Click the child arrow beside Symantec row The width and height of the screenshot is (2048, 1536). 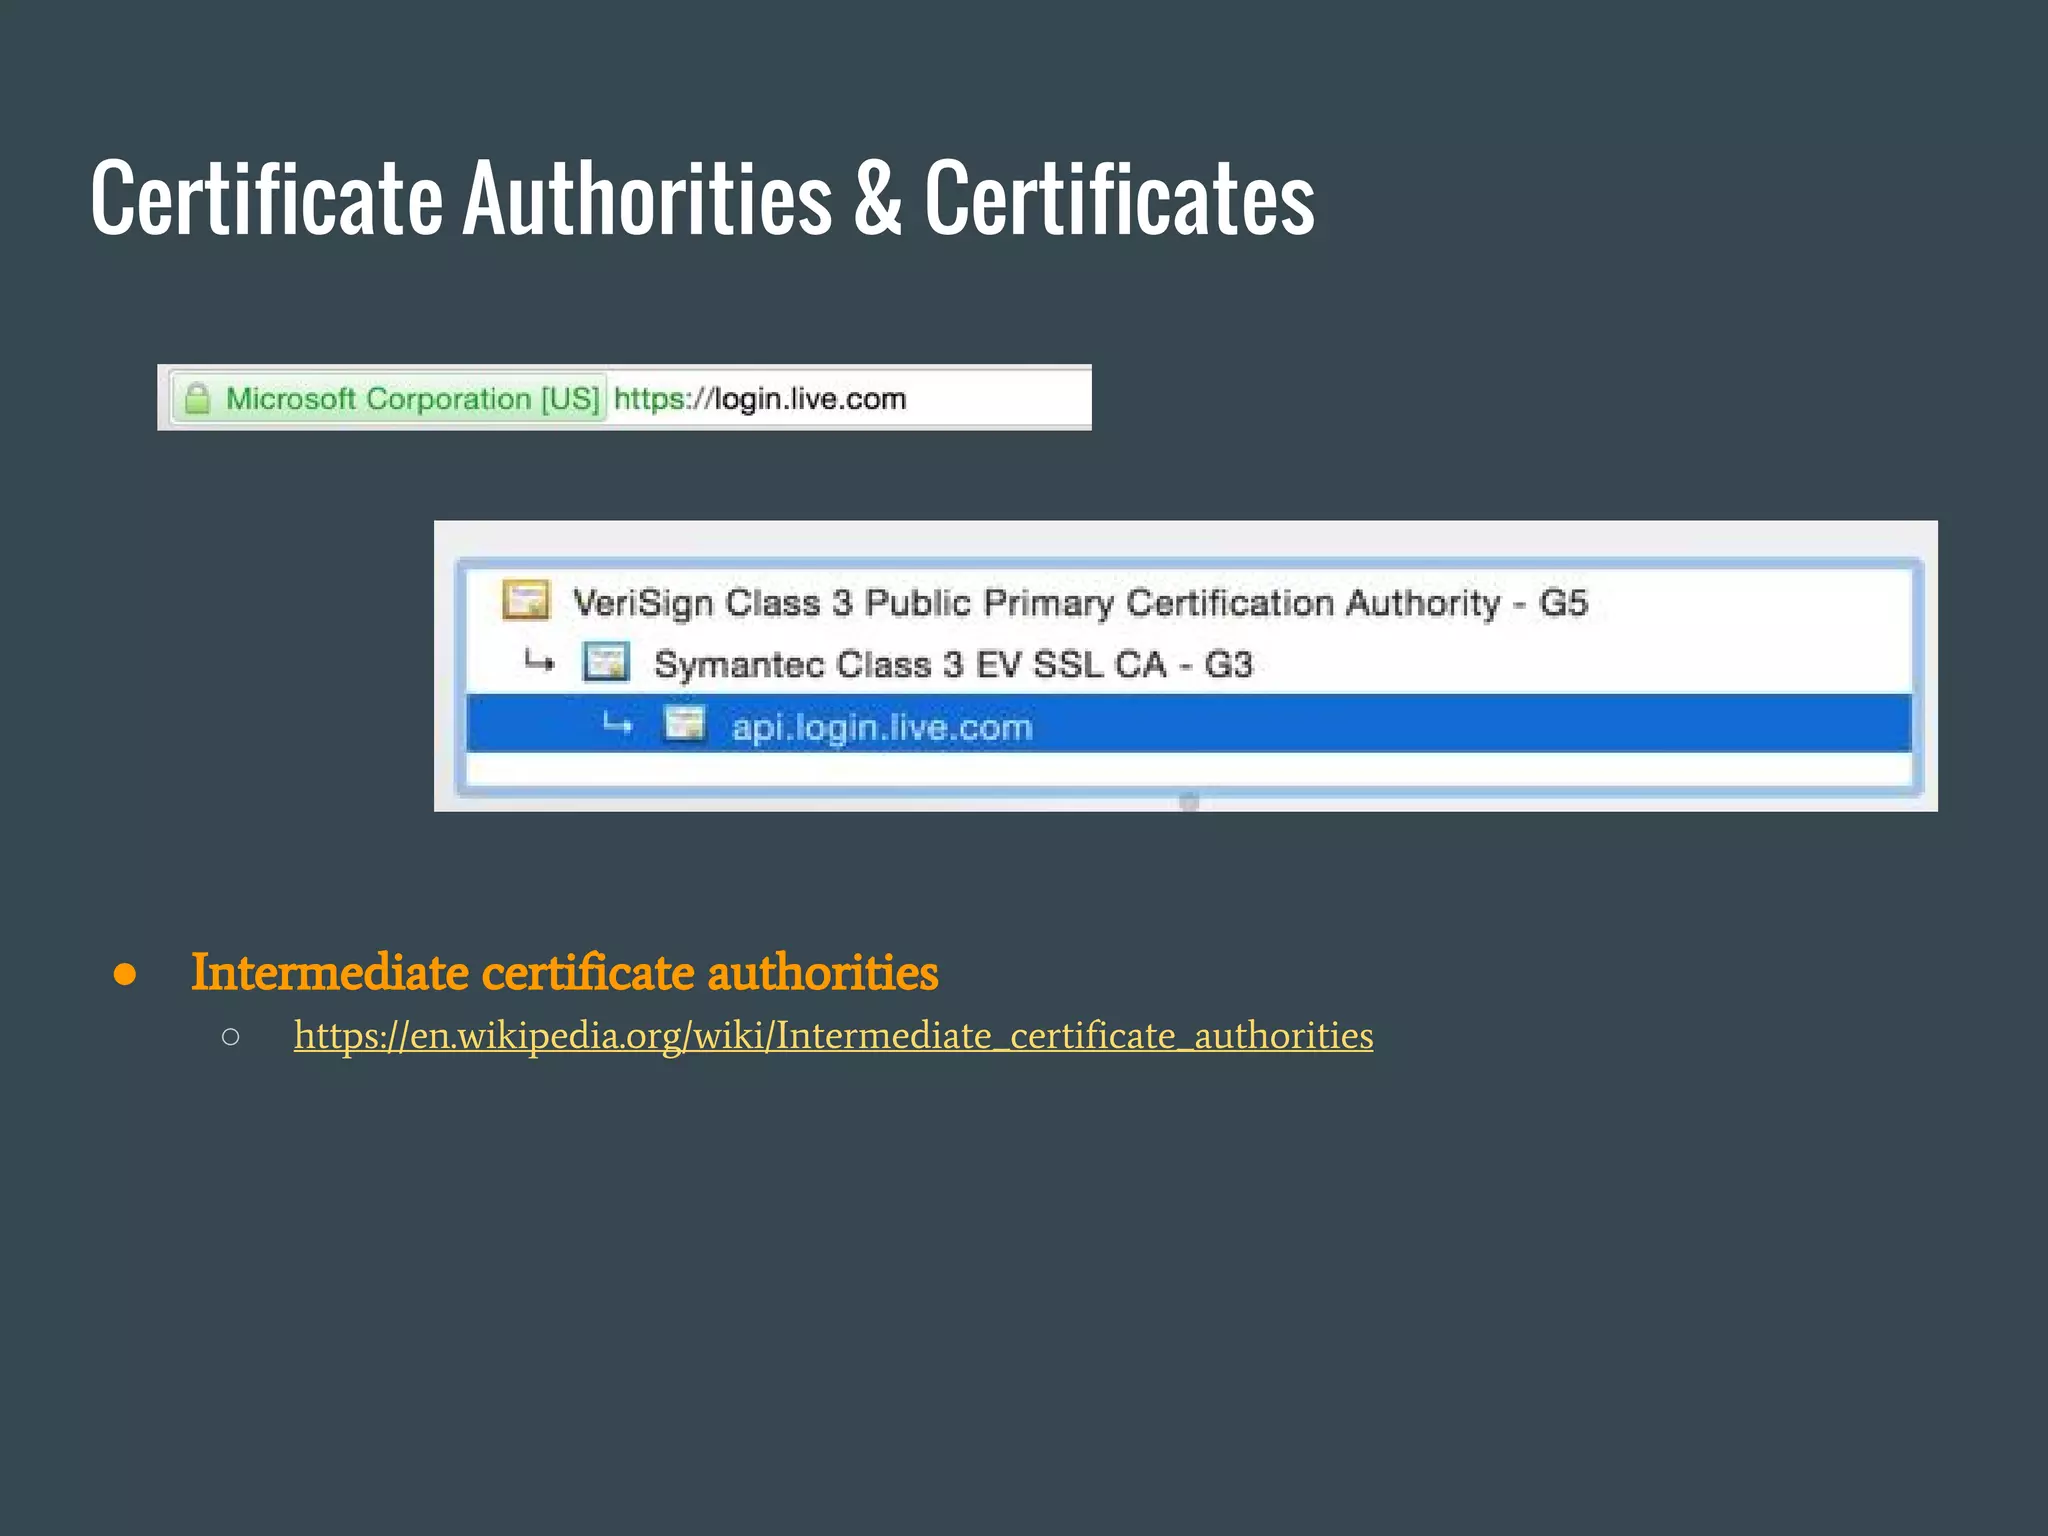pyautogui.click(x=539, y=661)
